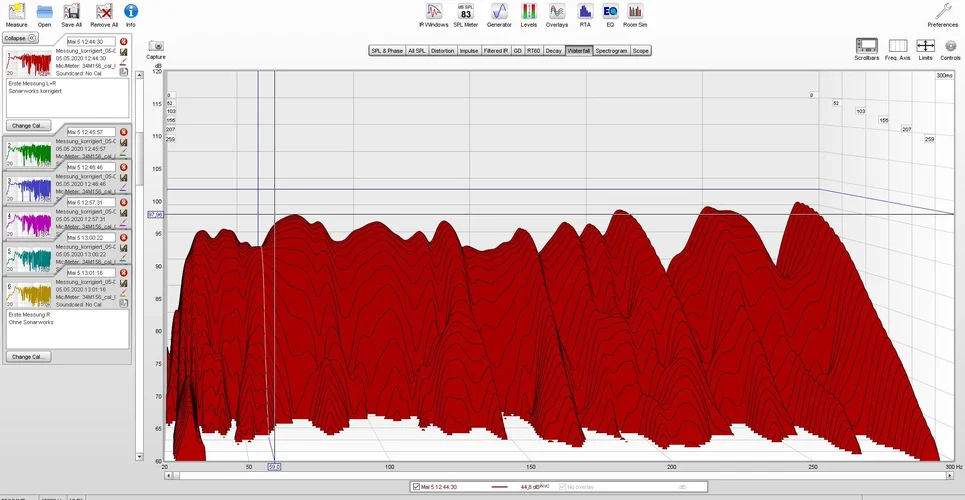
Task: Select magenta measurement thumbnail number 4
Action: [x=28, y=224]
